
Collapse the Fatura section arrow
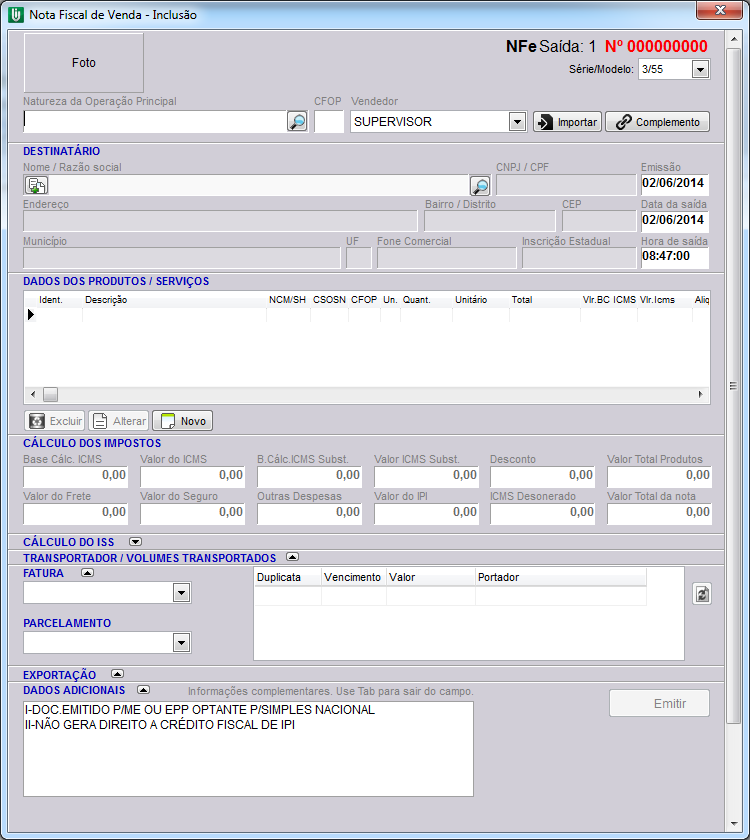pyautogui.click(x=87, y=573)
